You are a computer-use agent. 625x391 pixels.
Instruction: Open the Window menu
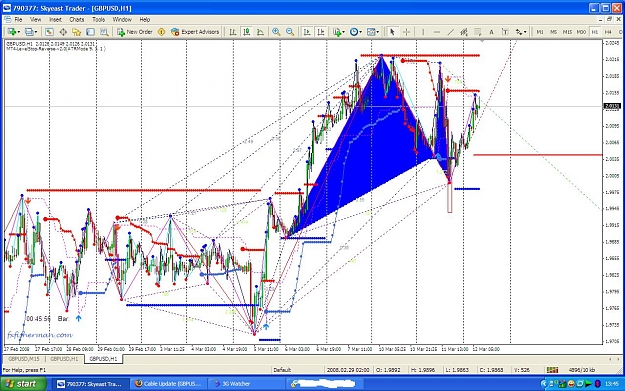[x=122, y=20]
